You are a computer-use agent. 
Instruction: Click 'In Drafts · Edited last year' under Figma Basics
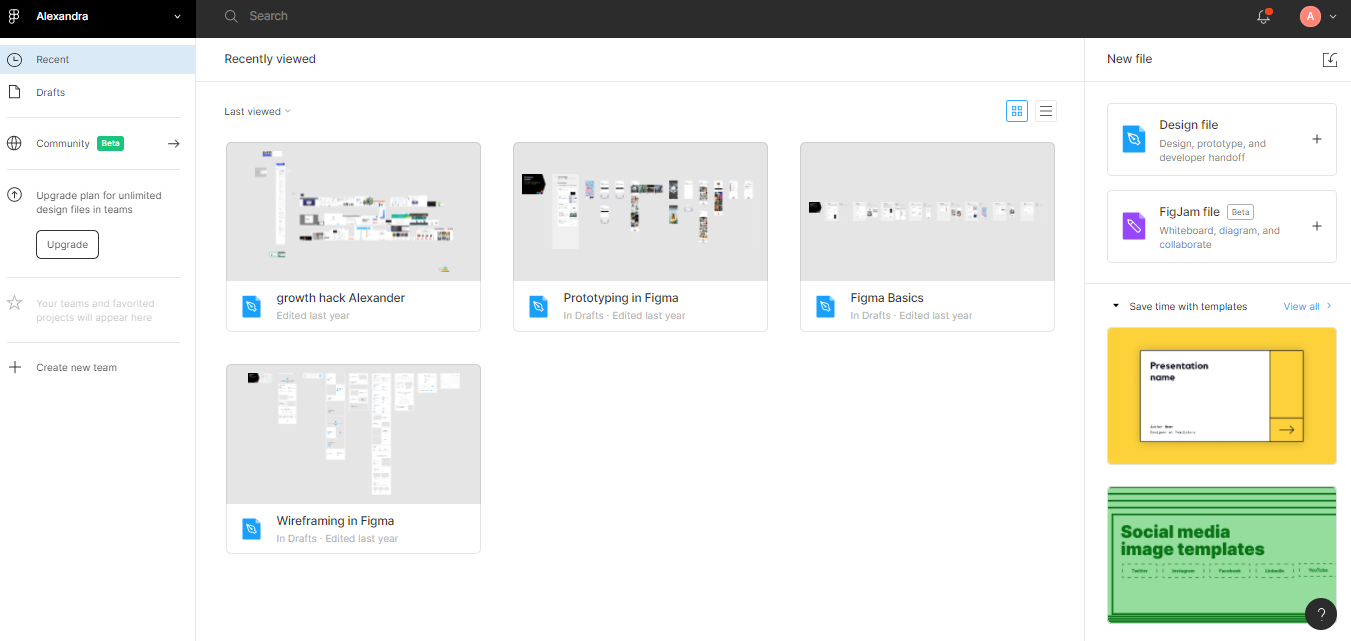pos(911,316)
